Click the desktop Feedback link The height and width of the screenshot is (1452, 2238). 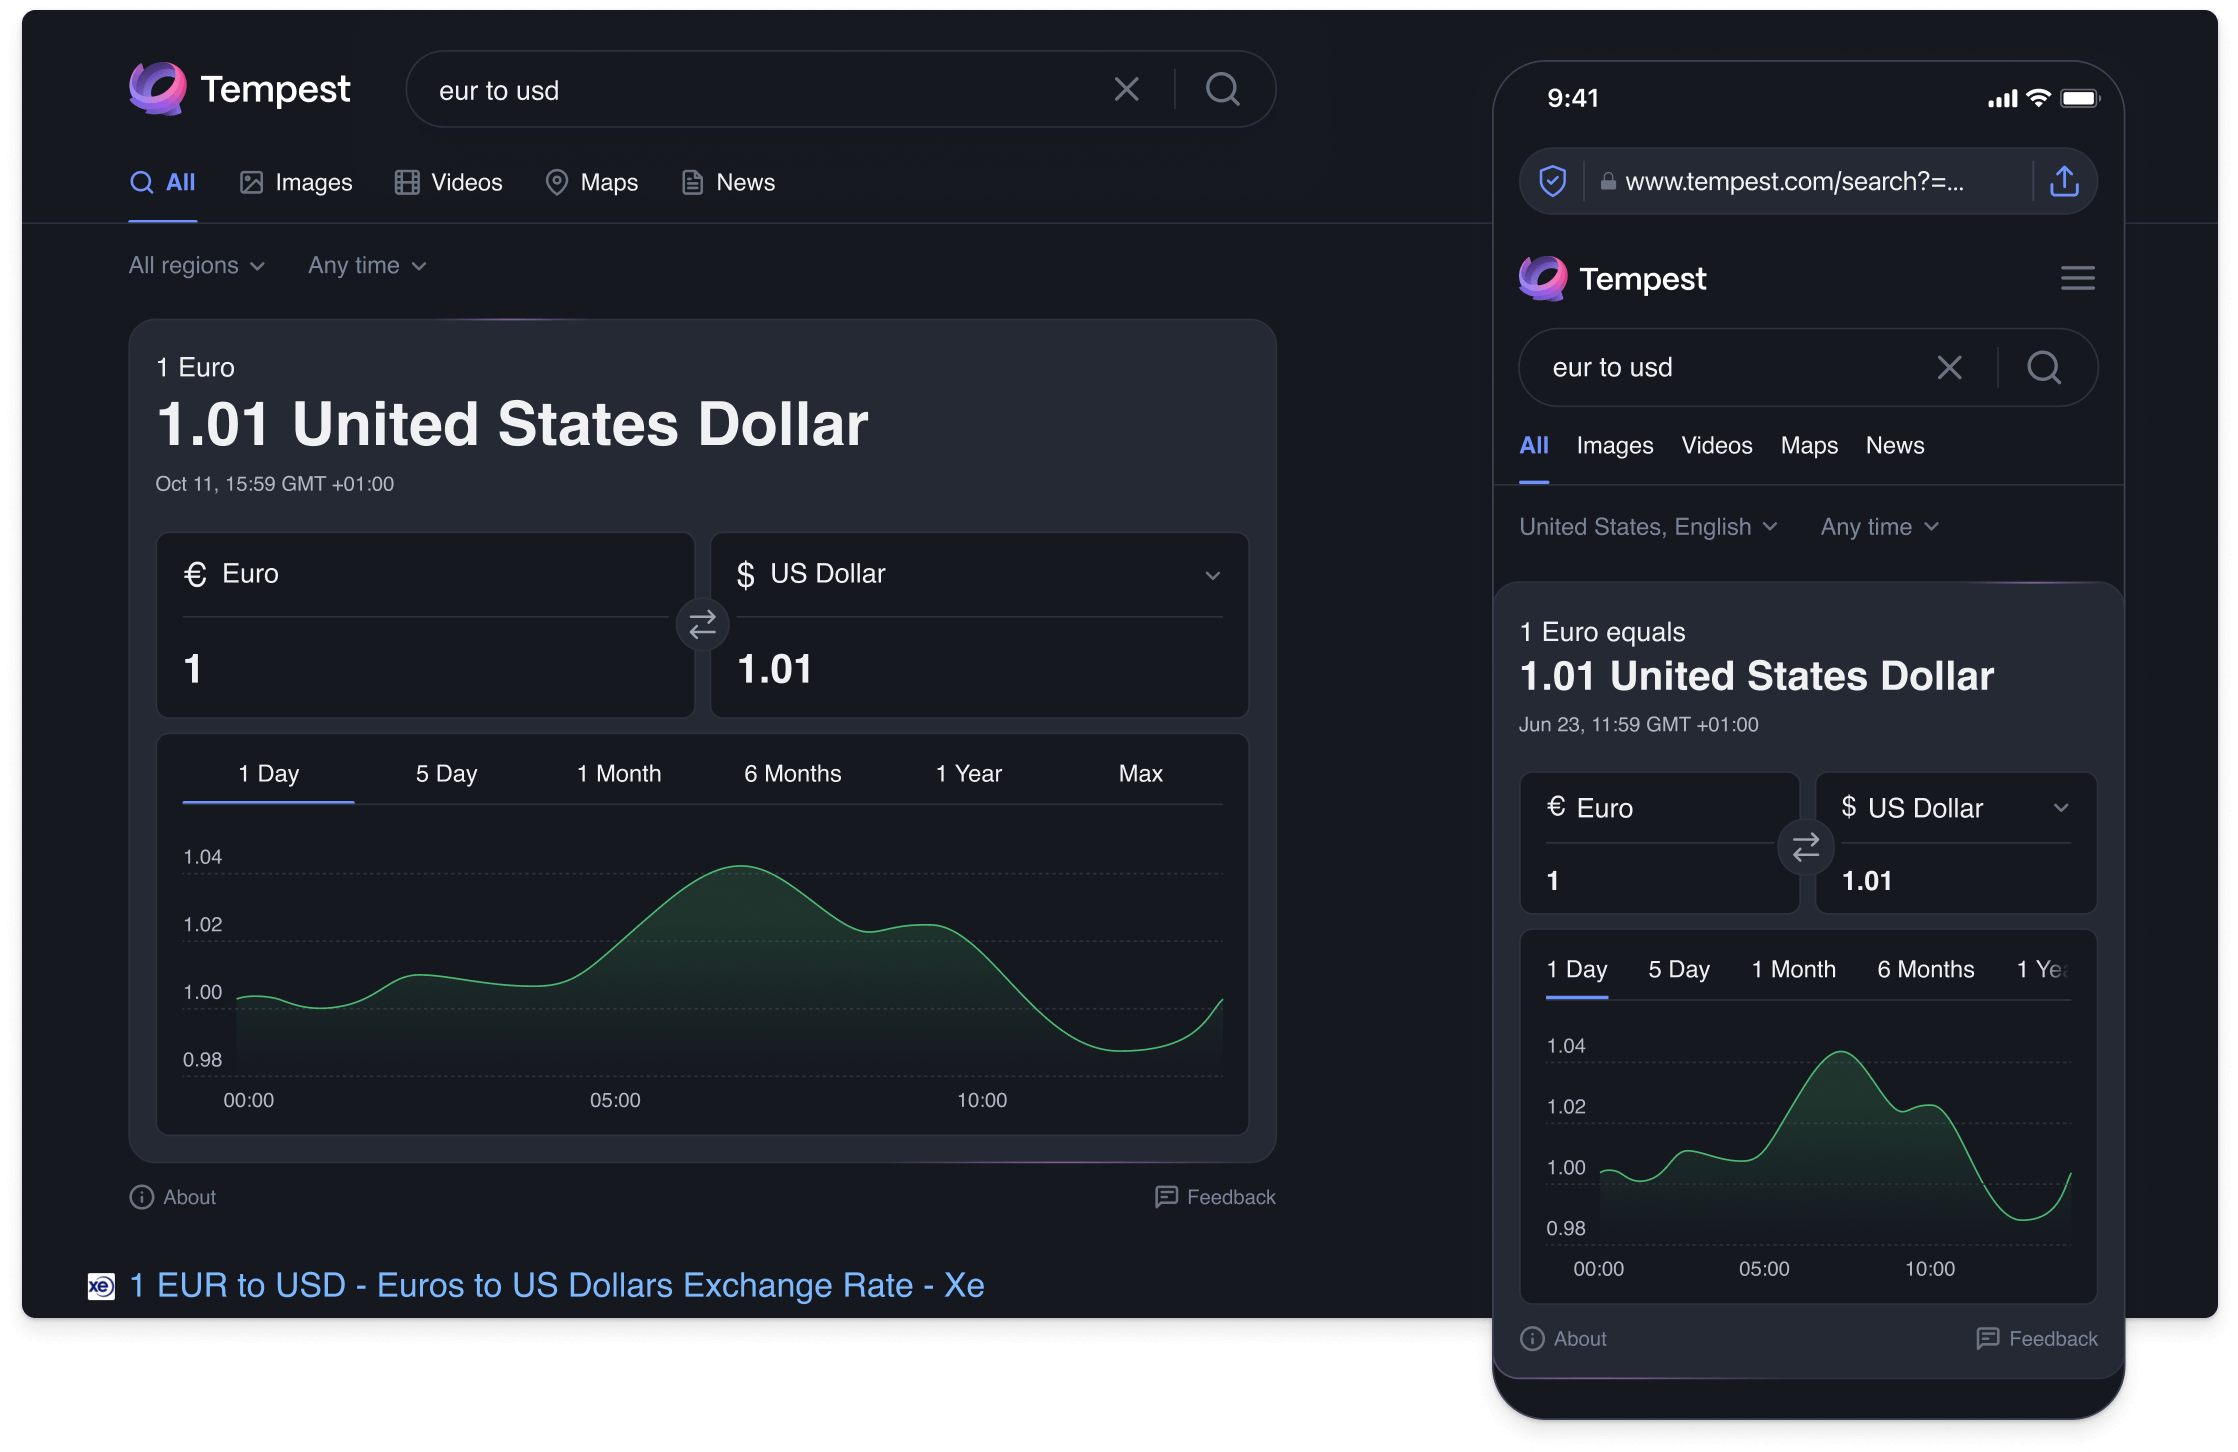tap(1215, 1197)
